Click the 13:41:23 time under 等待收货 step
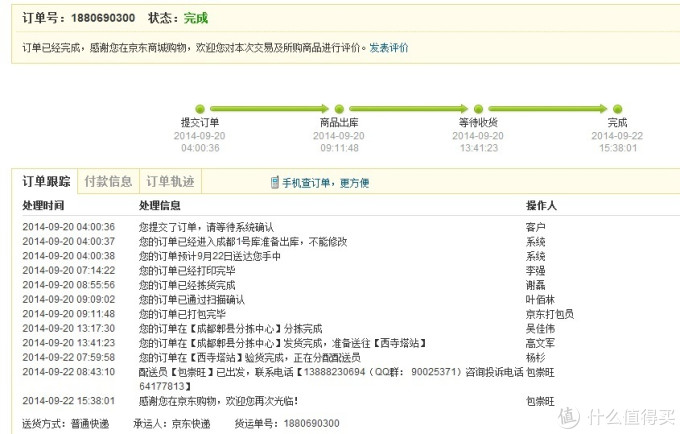The width and height of the screenshot is (680, 434). [478, 148]
